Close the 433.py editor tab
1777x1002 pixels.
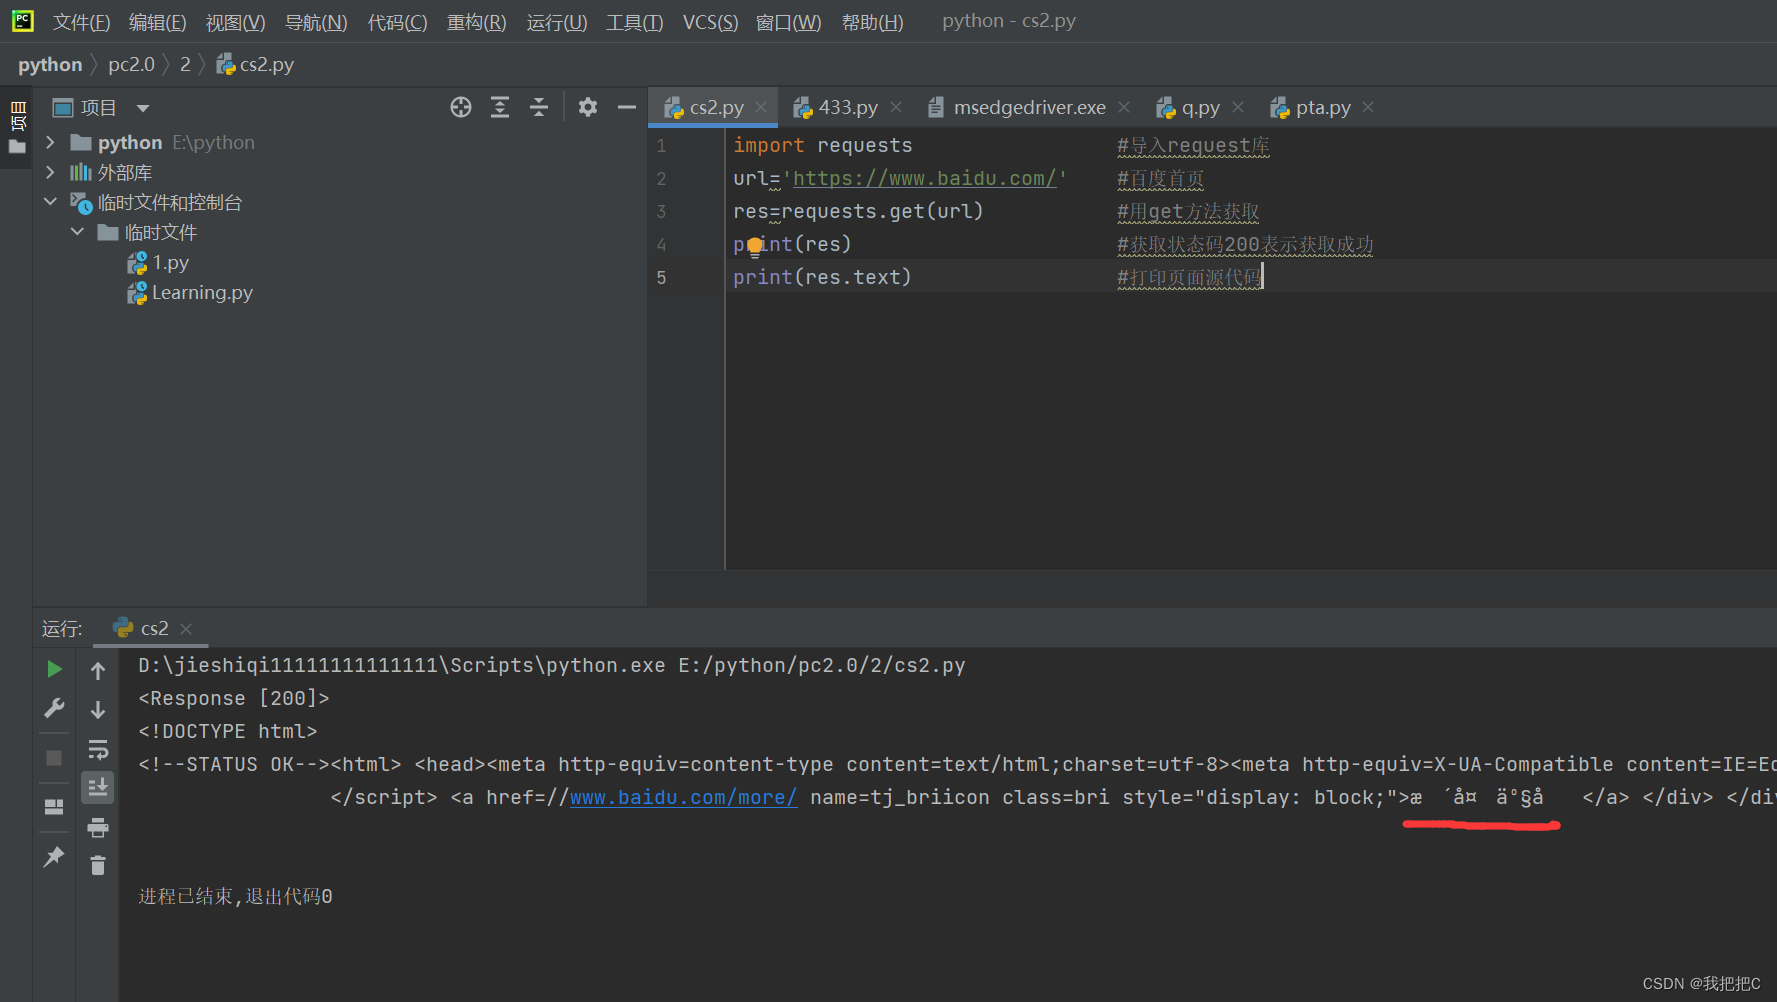896,106
